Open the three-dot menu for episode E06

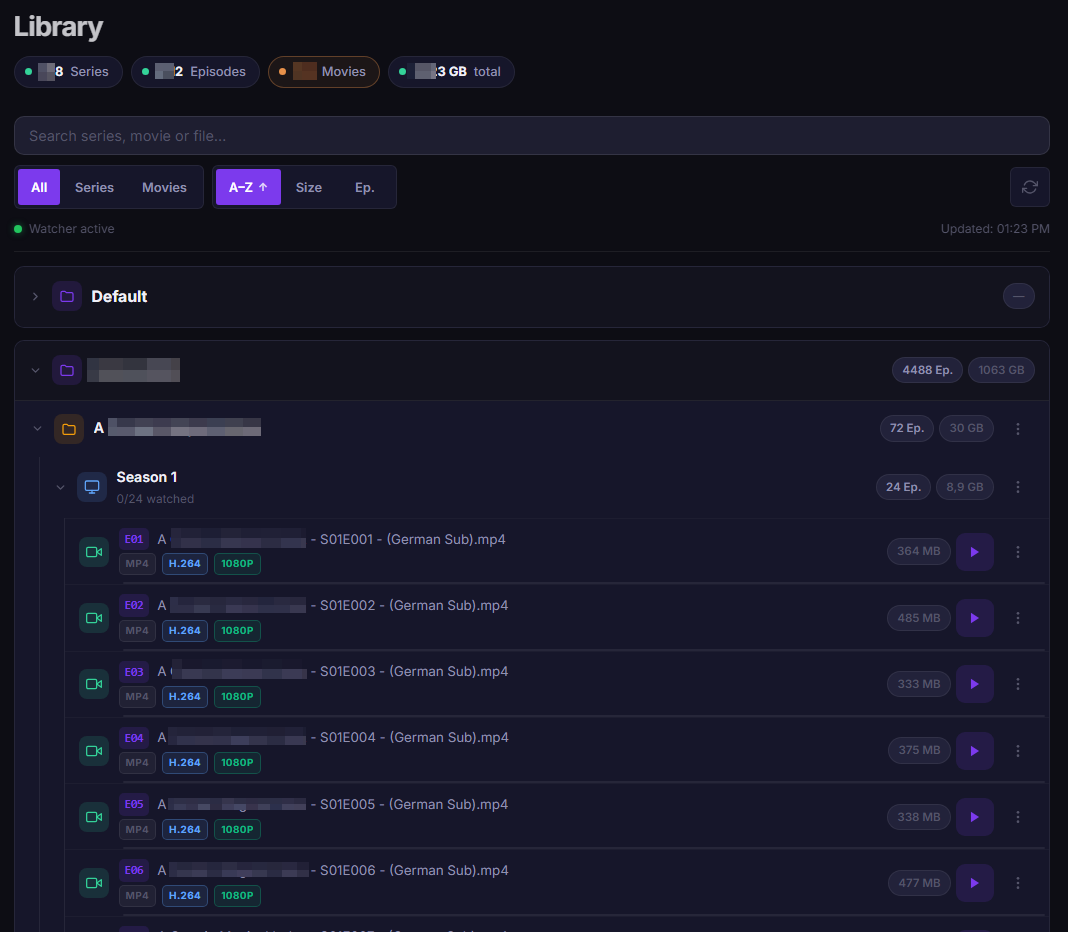point(1018,883)
